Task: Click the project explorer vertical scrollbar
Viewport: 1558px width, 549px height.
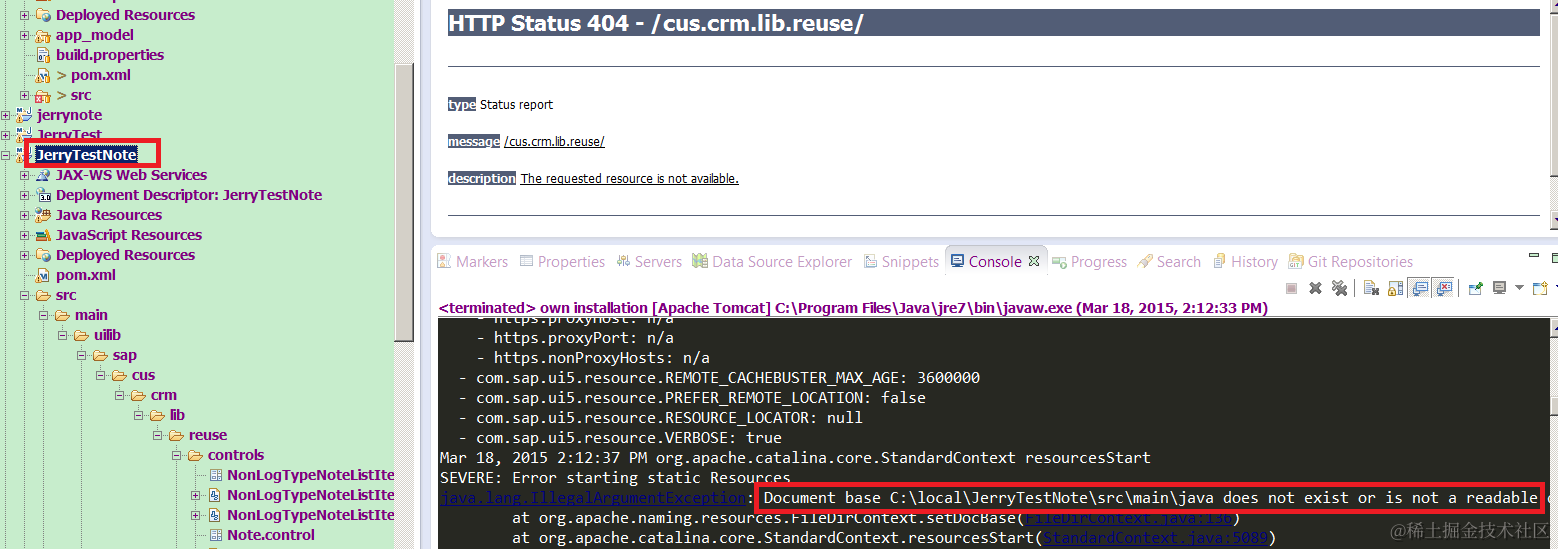Action: tap(404, 200)
